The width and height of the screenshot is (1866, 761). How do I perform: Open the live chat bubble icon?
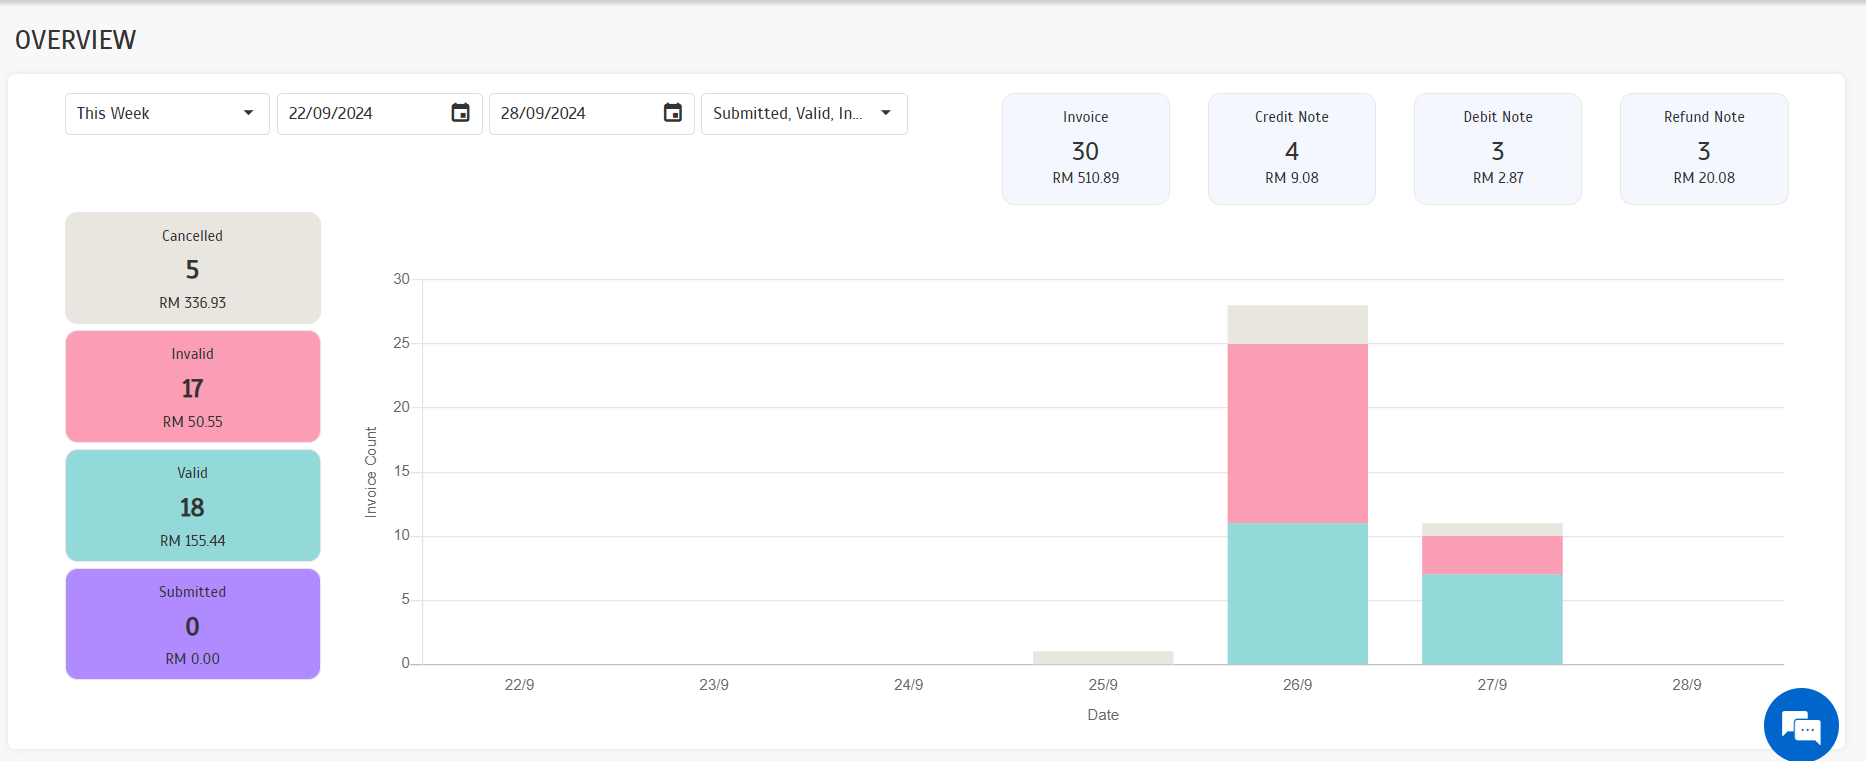tap(1801, 726)
